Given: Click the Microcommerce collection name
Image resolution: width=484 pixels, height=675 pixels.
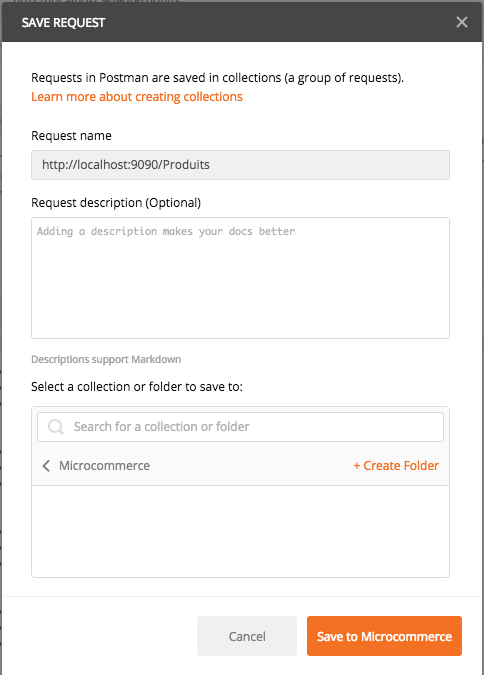Looking at the screenshot, I should pyautogui.click(x=105, y=465).
